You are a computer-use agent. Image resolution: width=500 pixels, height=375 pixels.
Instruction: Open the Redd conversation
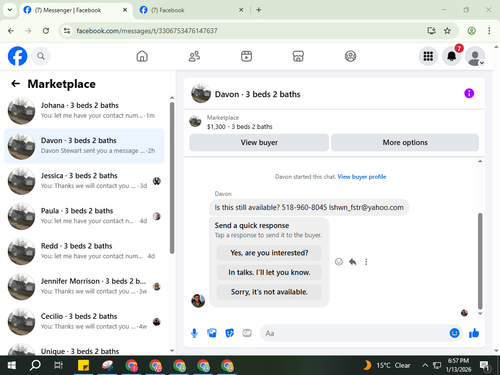pos(84,251)
